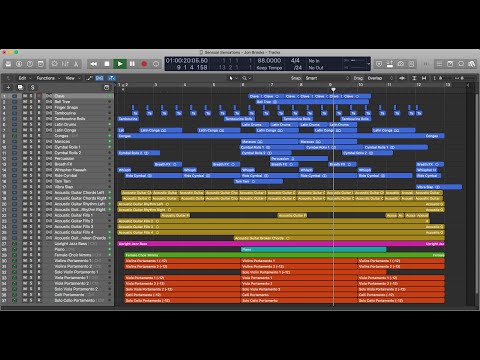Mute the Latin Drums track
480x360 pixels.
click(x=25, y=124)
